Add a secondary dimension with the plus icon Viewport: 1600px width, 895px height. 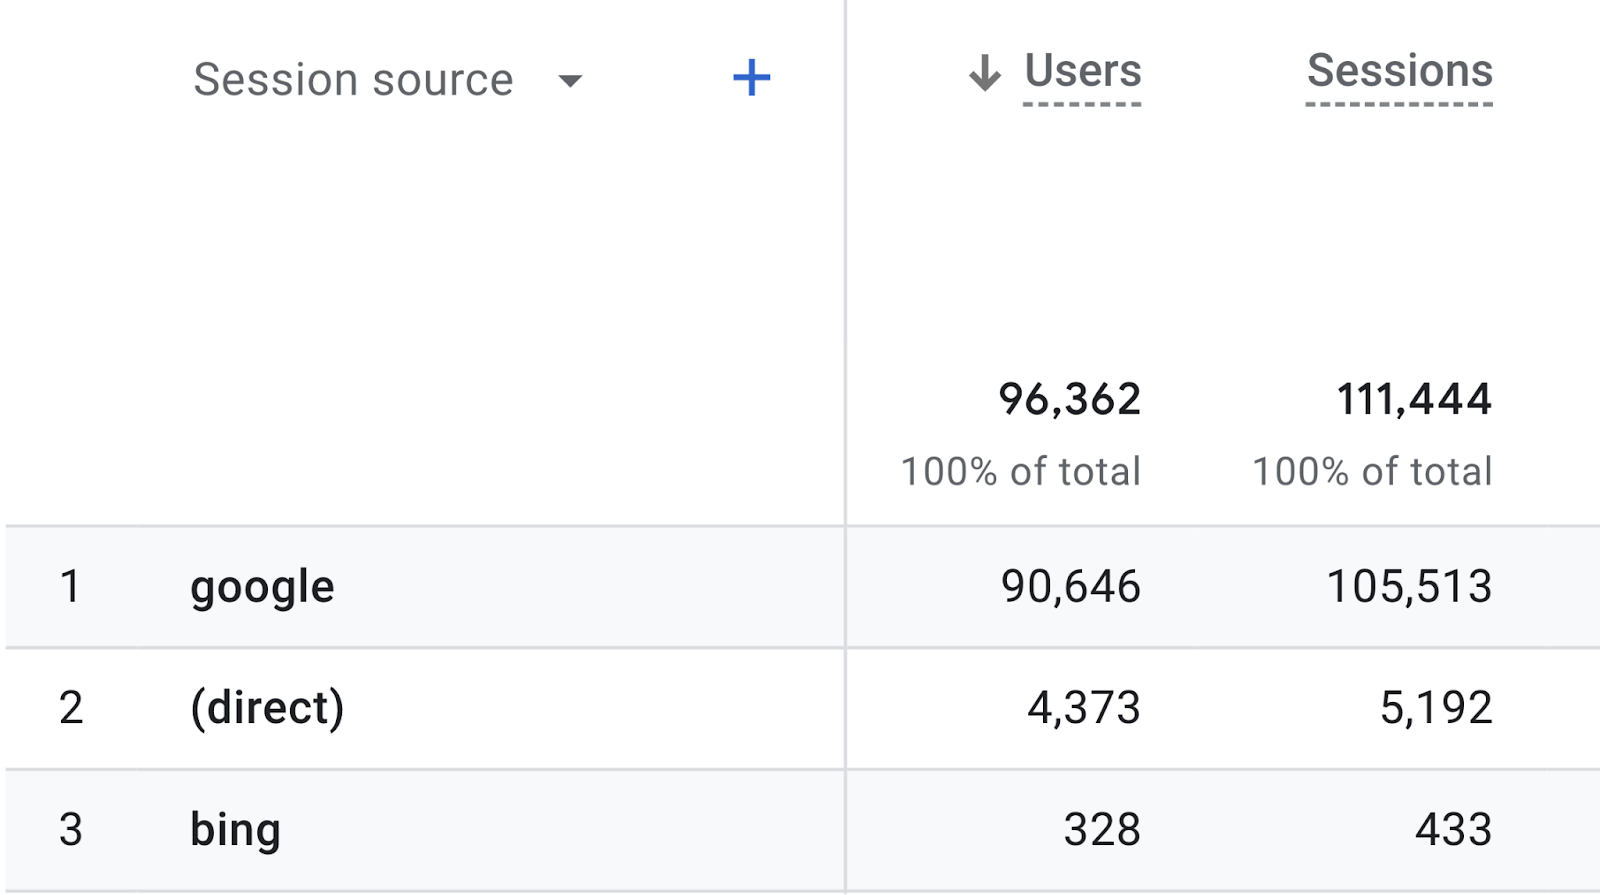[751, 78]
